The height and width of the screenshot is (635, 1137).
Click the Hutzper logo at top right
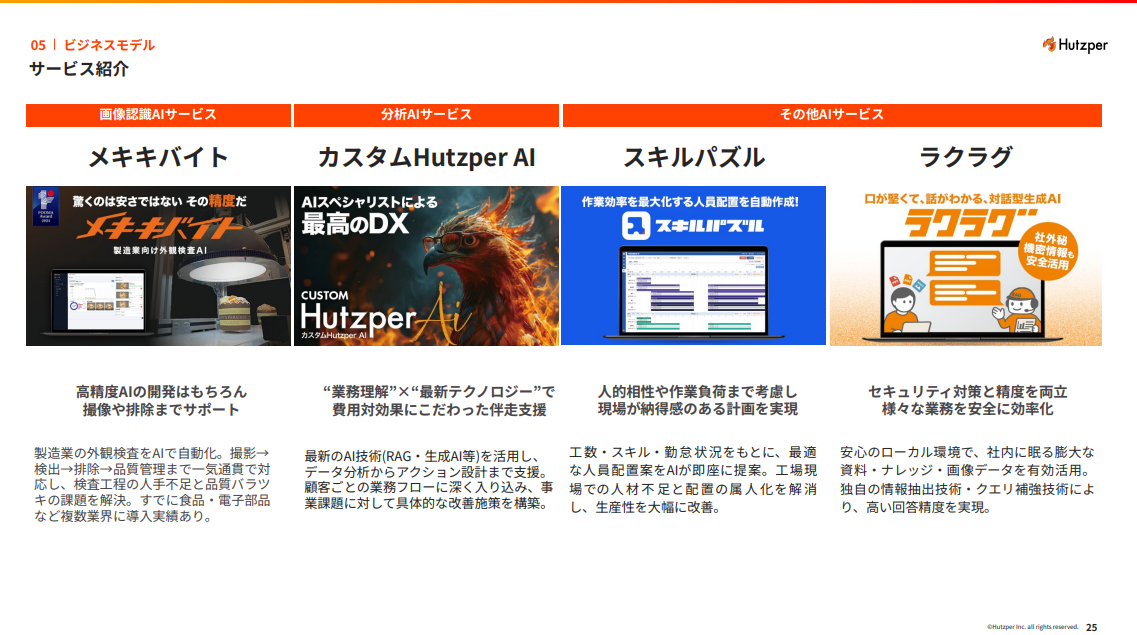tap(1075, 45)
